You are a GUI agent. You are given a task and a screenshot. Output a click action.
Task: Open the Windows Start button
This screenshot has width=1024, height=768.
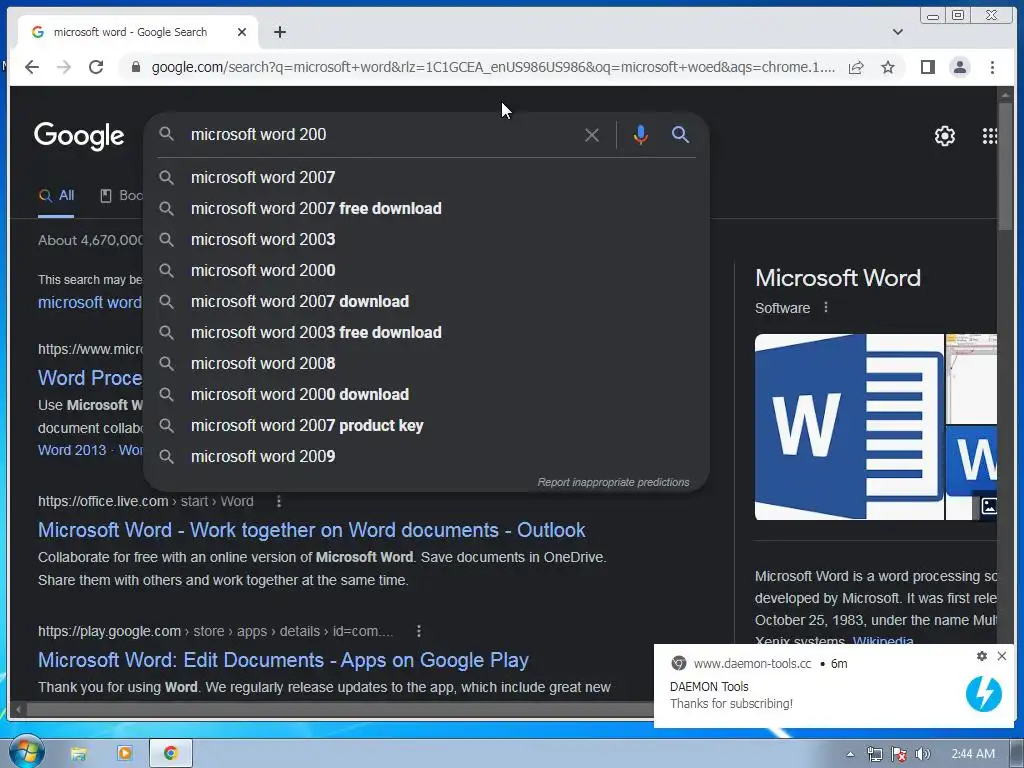[26, 752]
